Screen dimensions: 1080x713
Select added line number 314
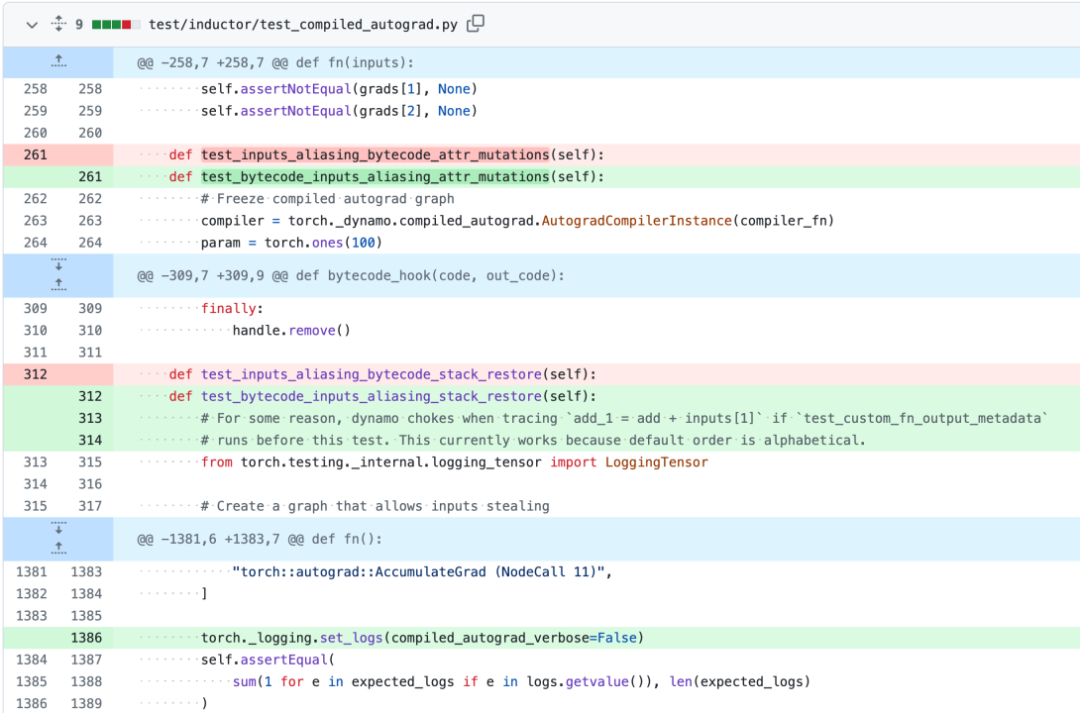click(x=90, y=440)
